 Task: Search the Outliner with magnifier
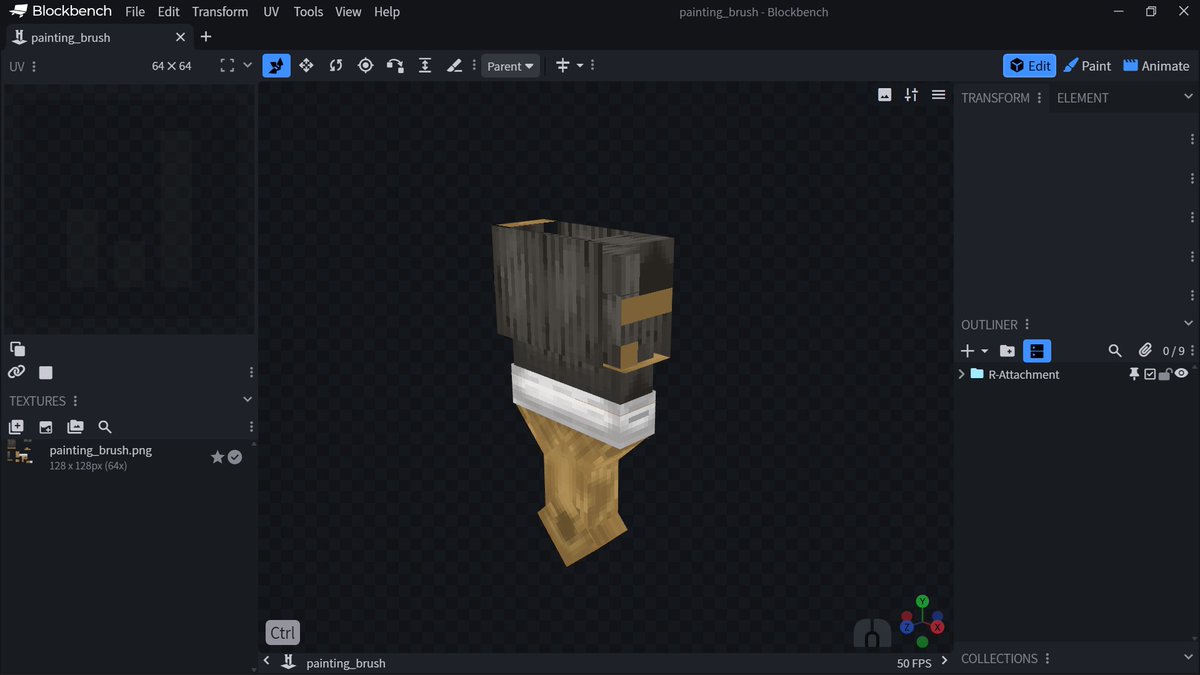(x=1115, y=351)
